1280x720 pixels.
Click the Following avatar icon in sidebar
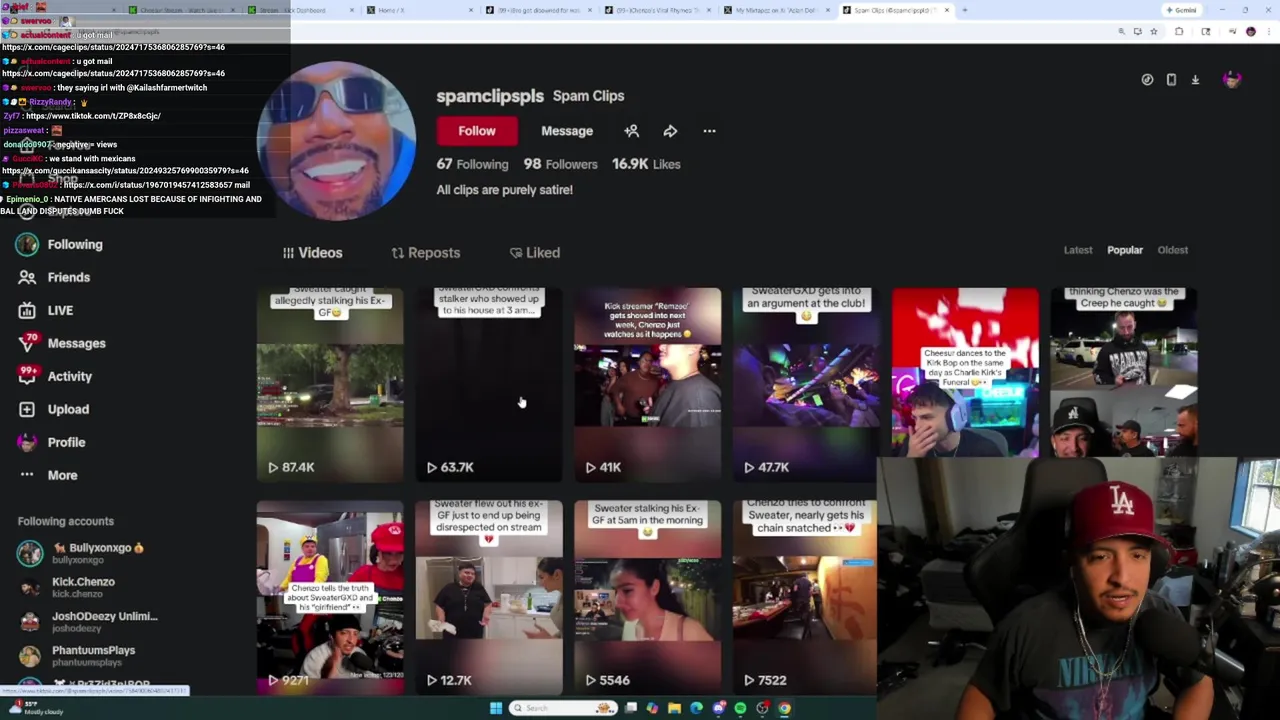(27, 244)
